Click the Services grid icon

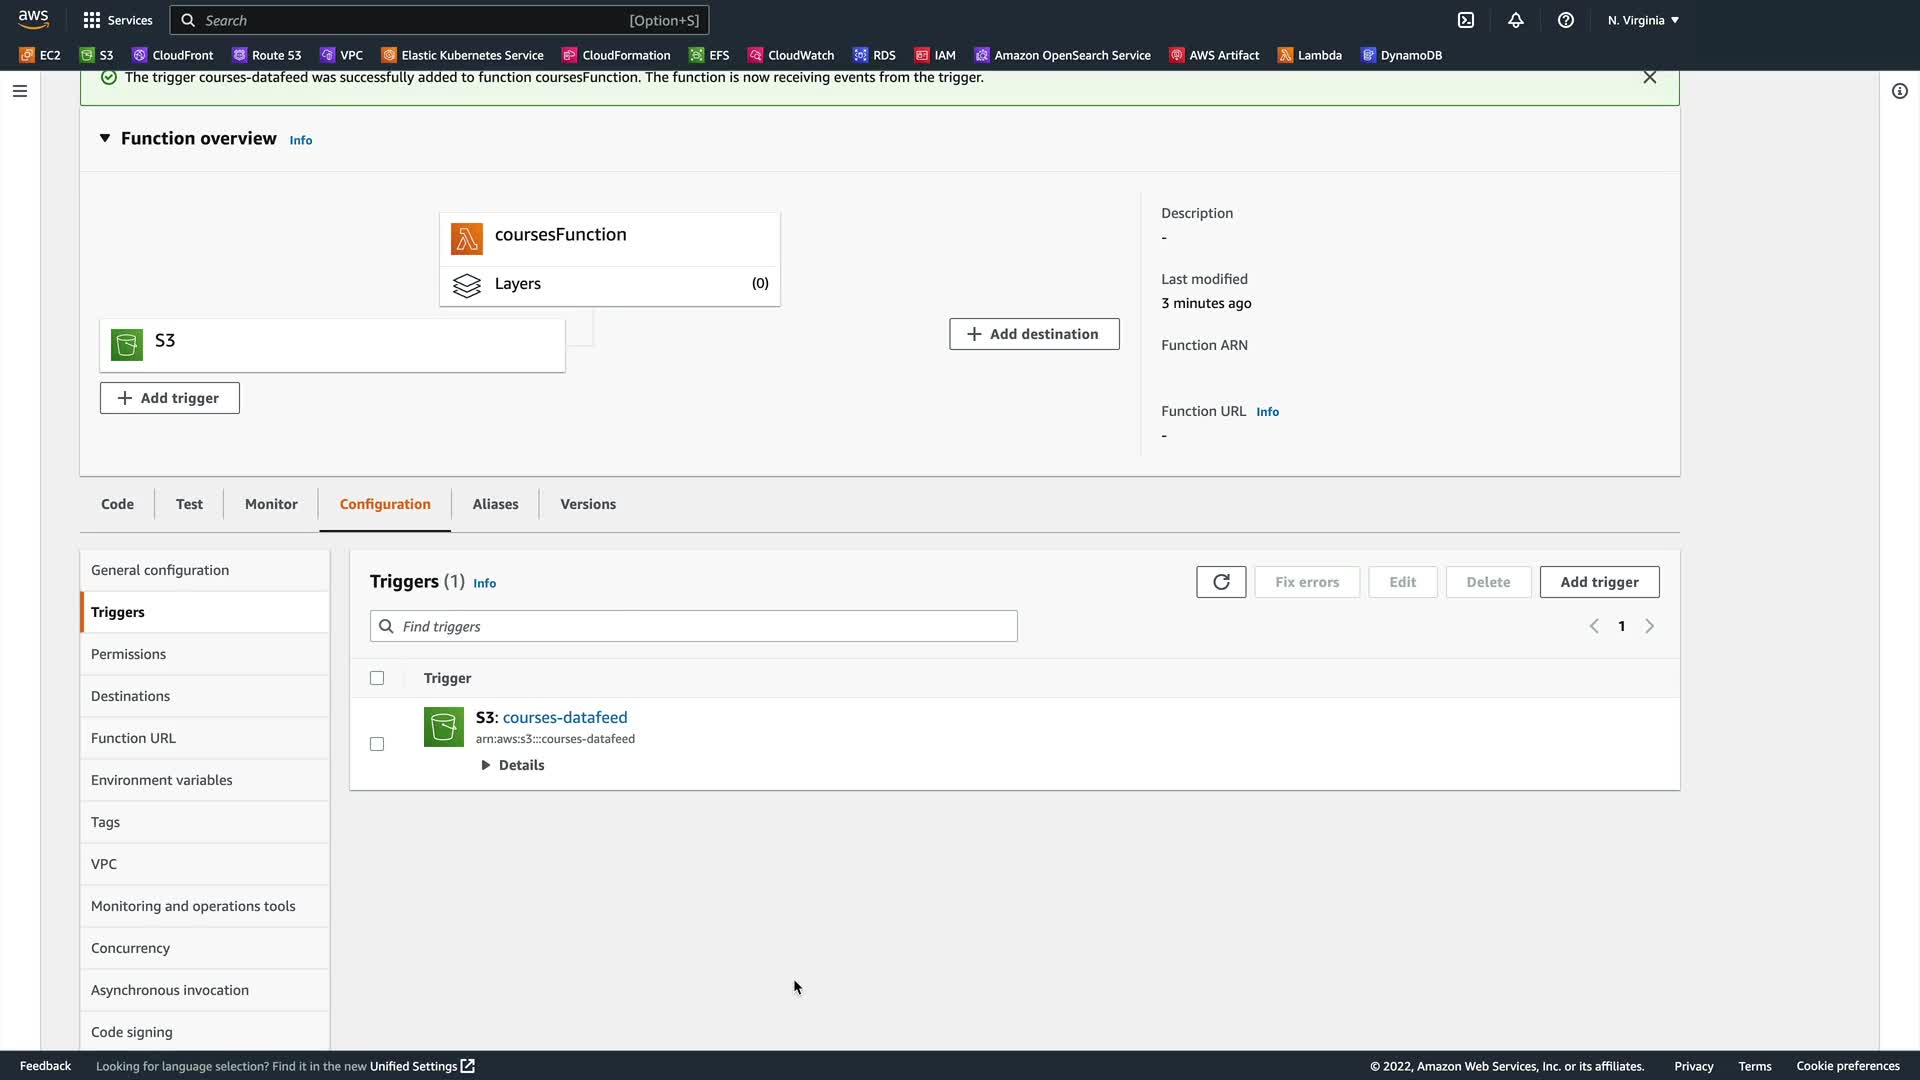(92, 20)
